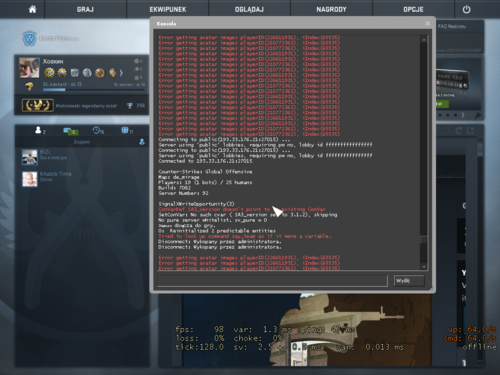Screen dimensions: 500x375
Task: Expand more medals with the chevron arrow
Action: tap(121, 73)
